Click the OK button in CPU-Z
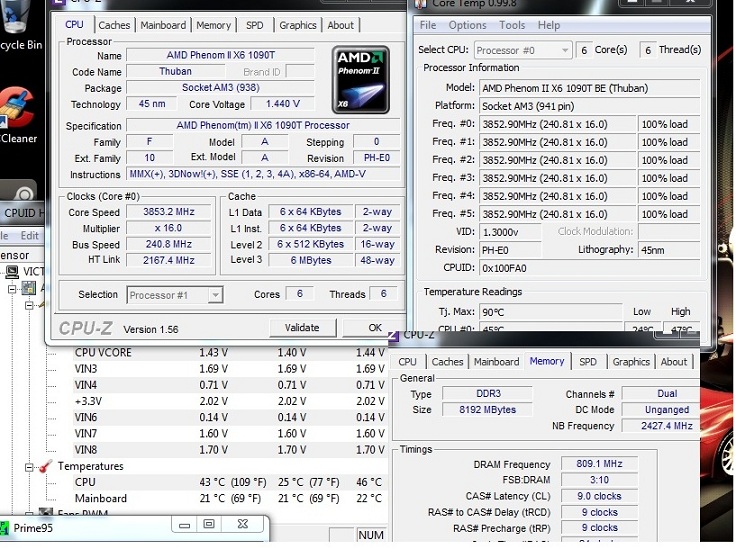 (375, 327)
